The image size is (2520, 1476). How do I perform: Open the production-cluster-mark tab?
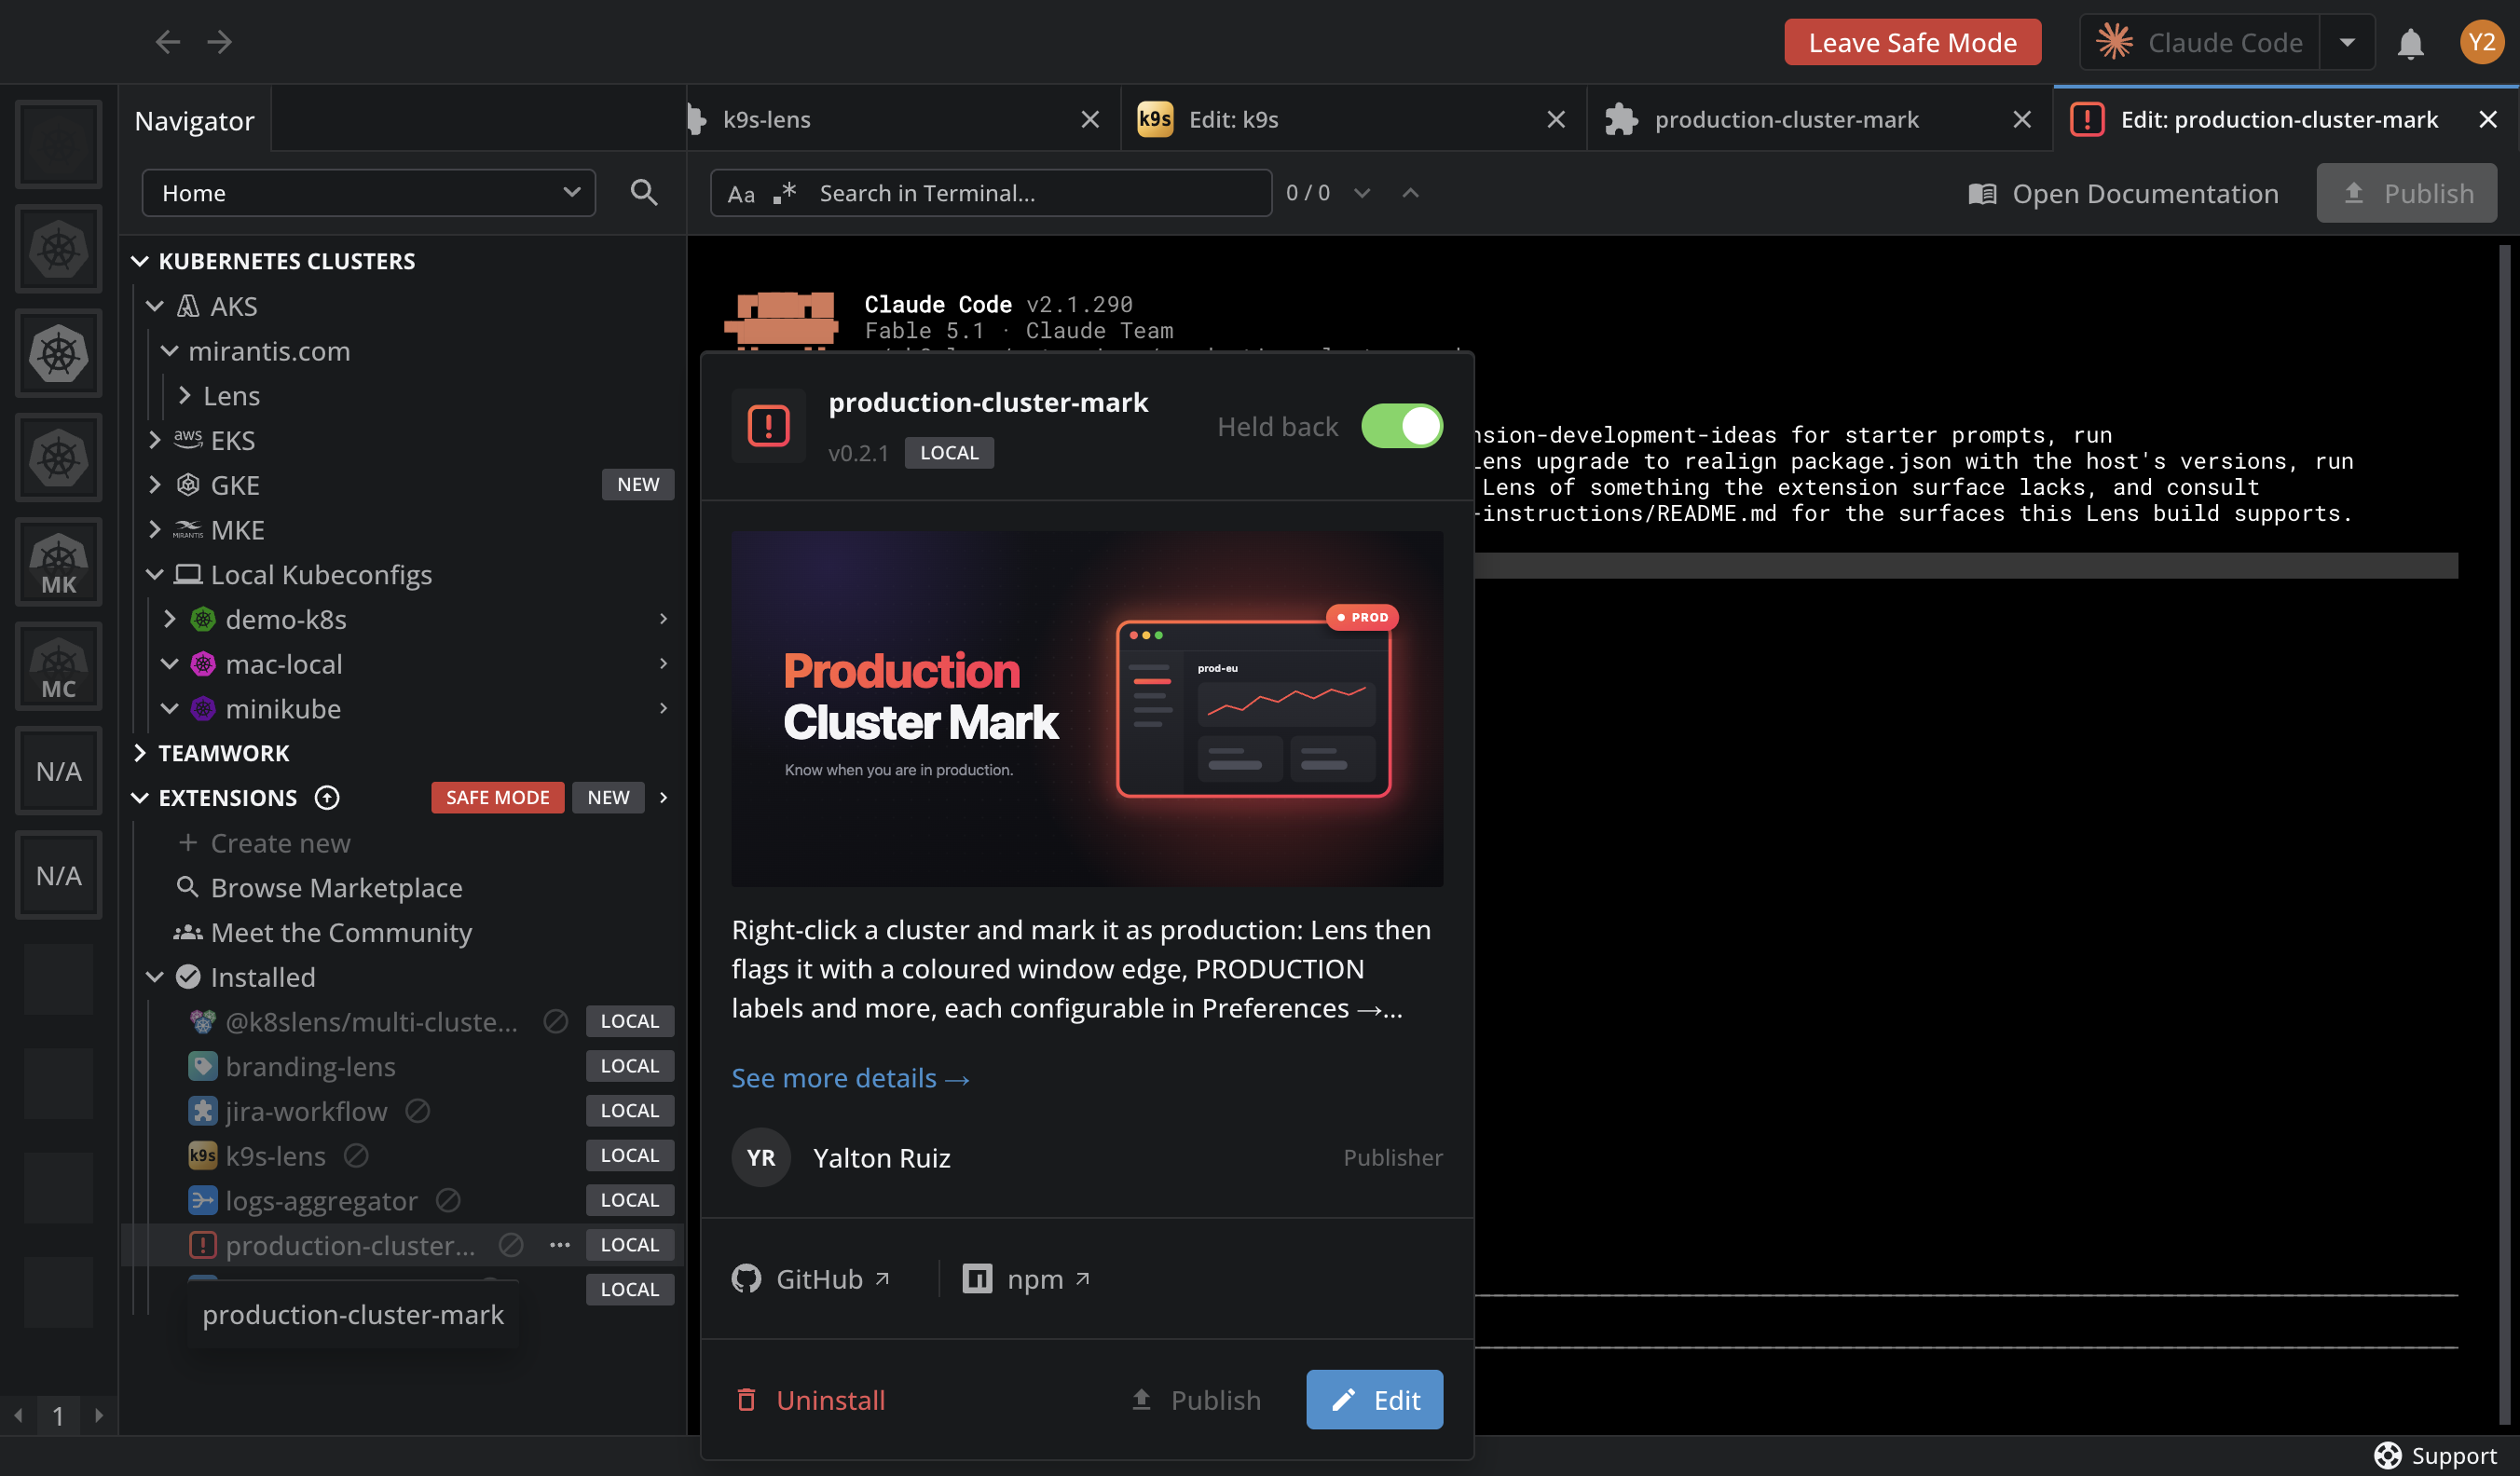pos(1820,120)
